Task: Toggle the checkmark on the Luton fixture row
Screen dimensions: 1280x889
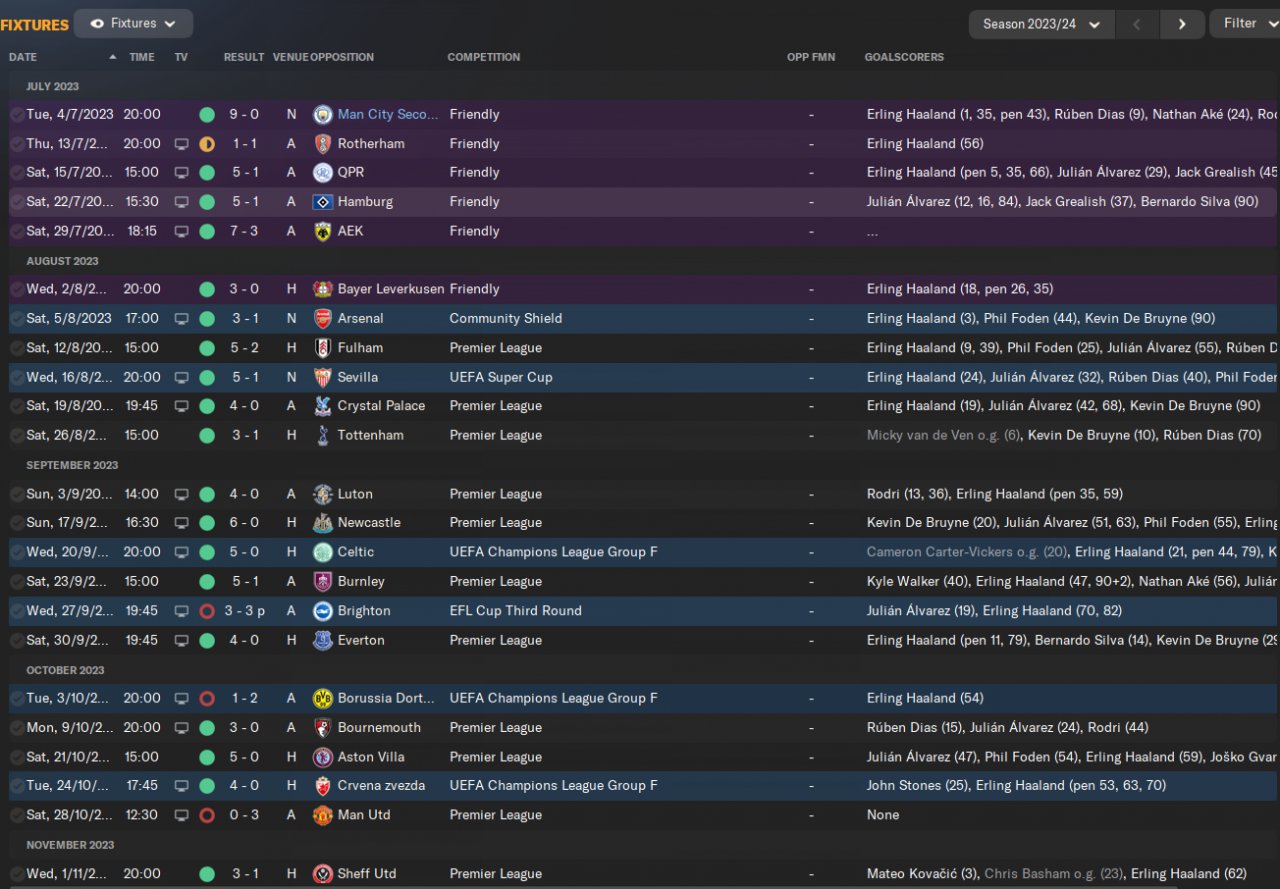Action: (17, 494)
